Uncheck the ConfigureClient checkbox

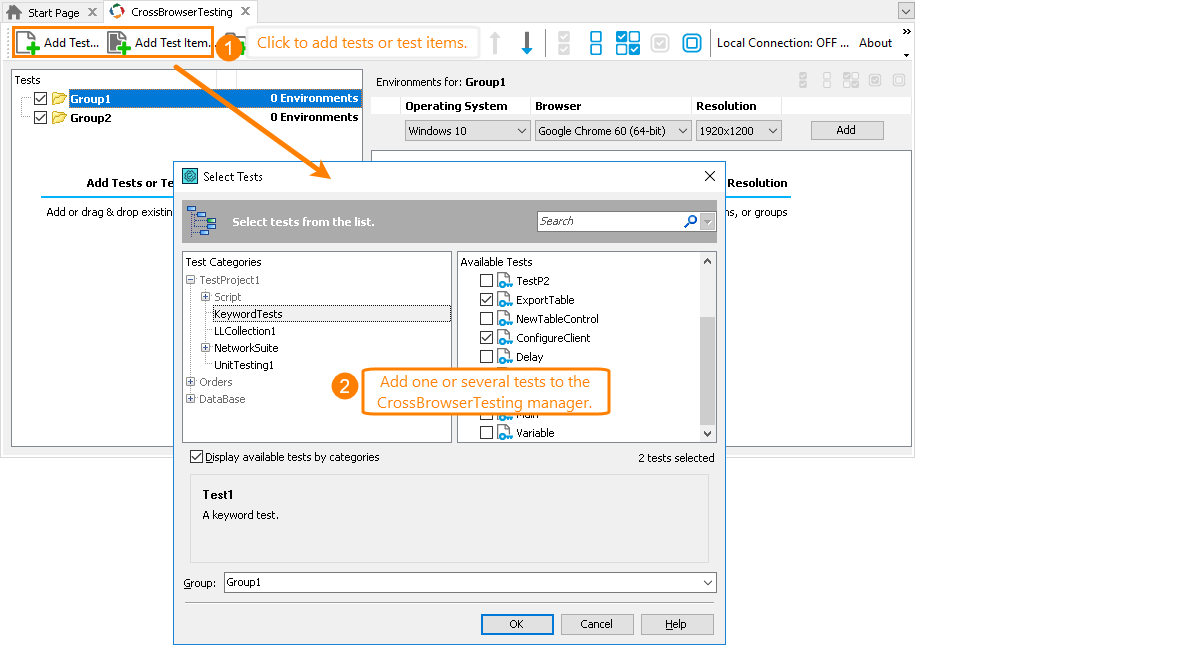tap(486, 338)
